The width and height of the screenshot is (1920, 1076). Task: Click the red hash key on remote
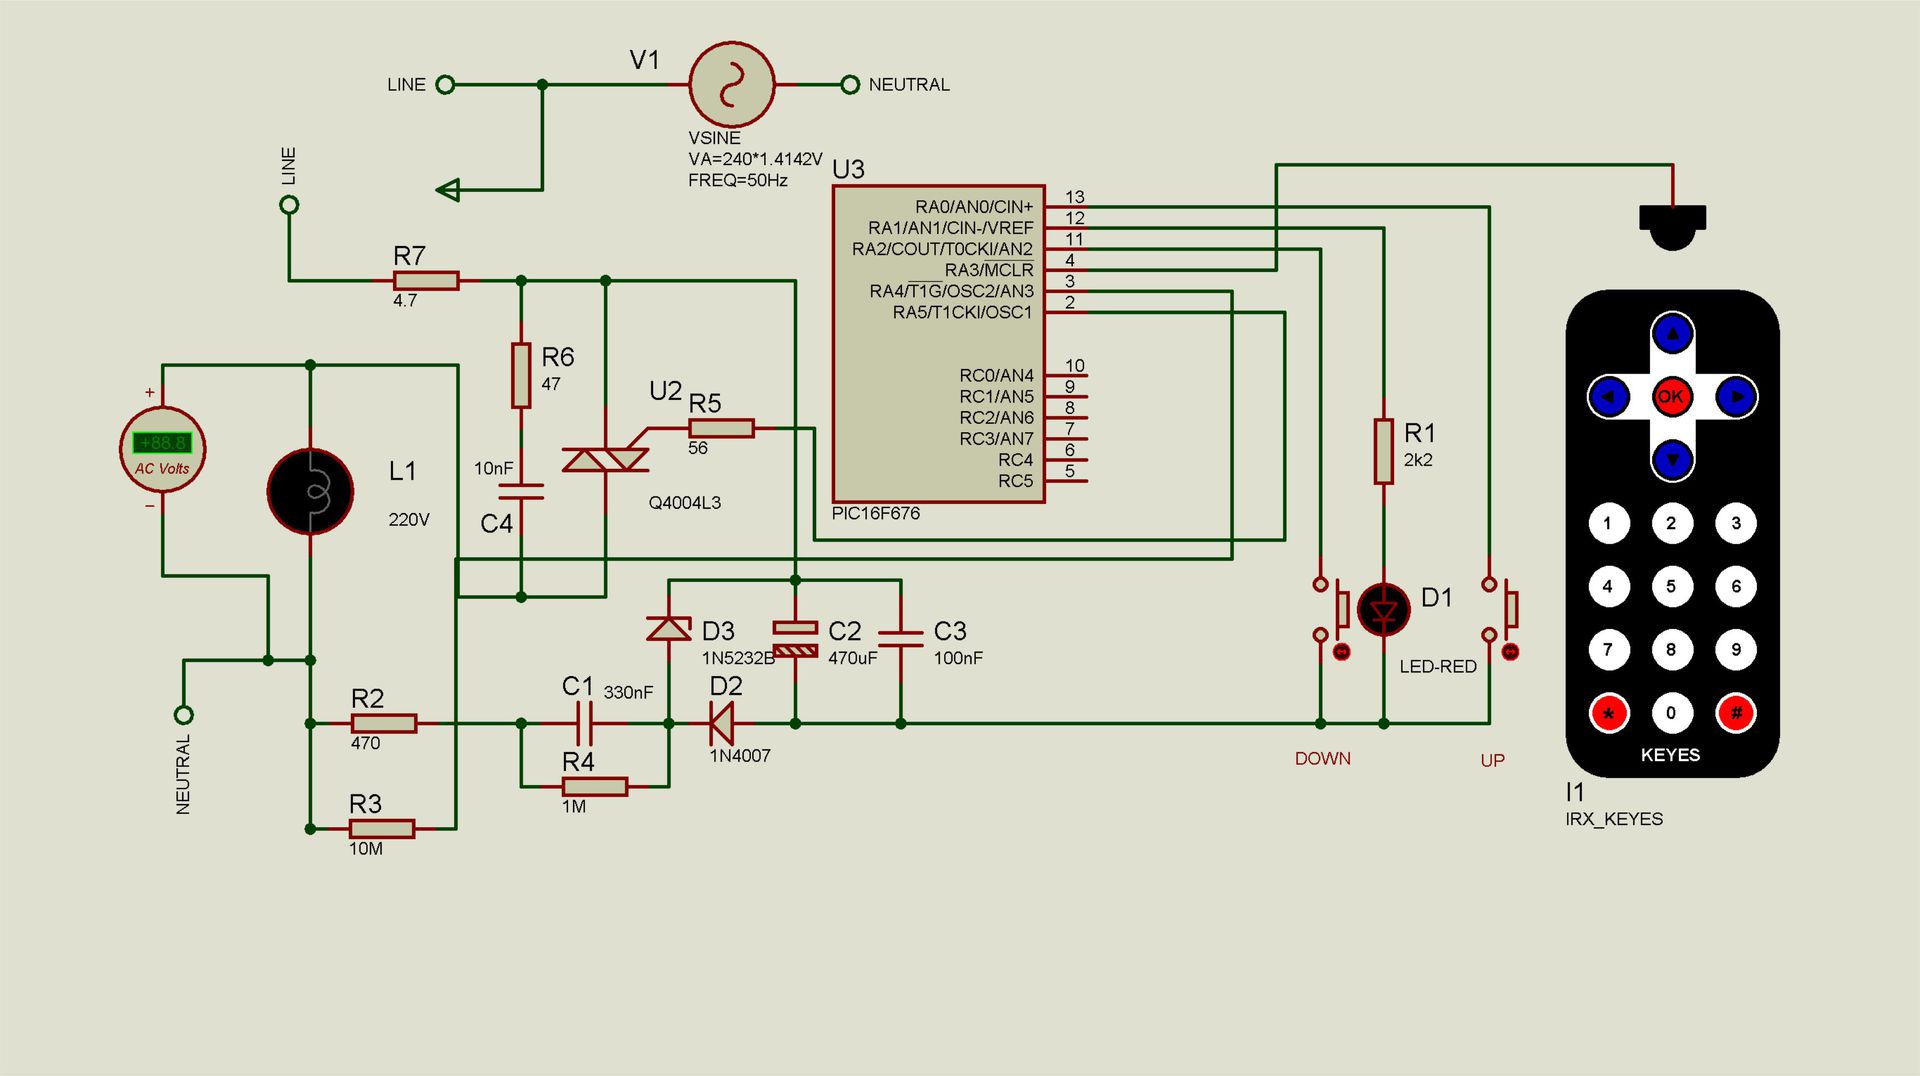pyautogui.click(x=1736, y=713)
